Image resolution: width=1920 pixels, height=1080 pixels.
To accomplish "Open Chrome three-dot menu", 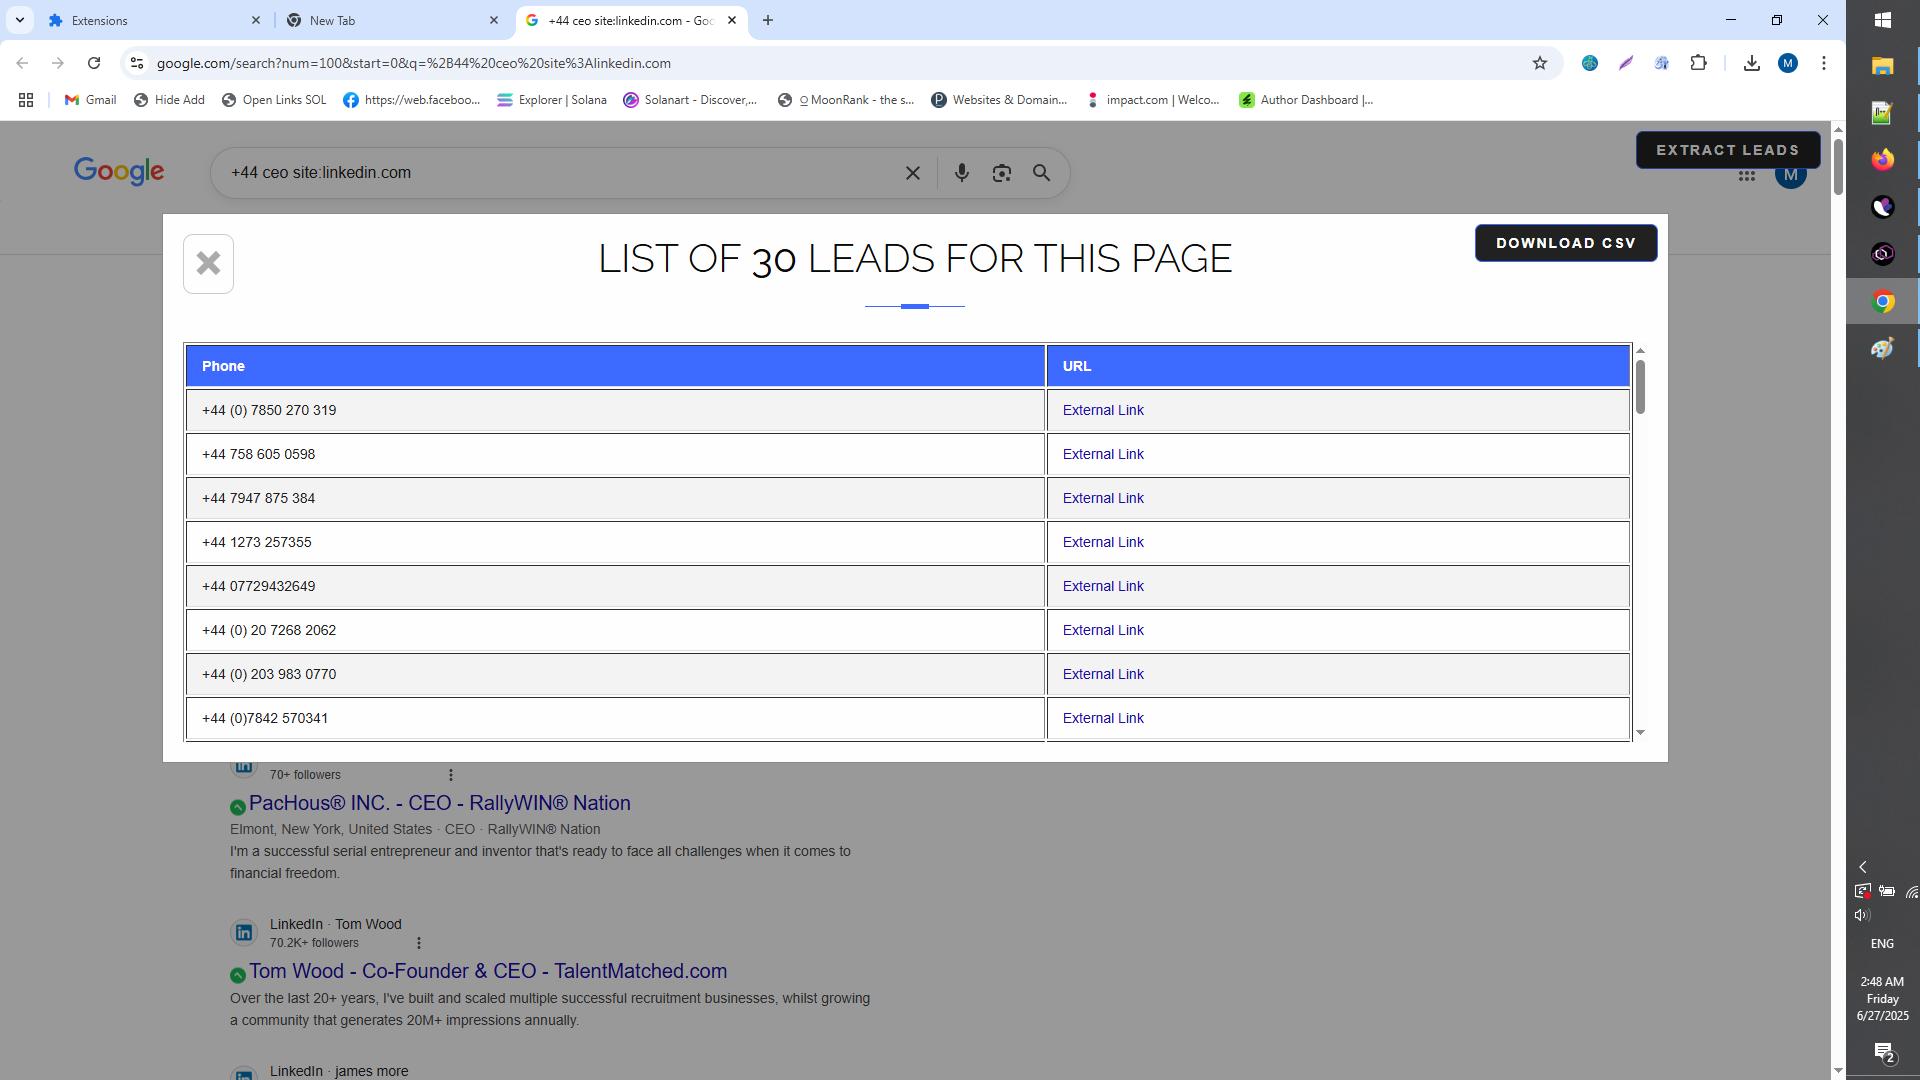I will [x=1823, y=63].
